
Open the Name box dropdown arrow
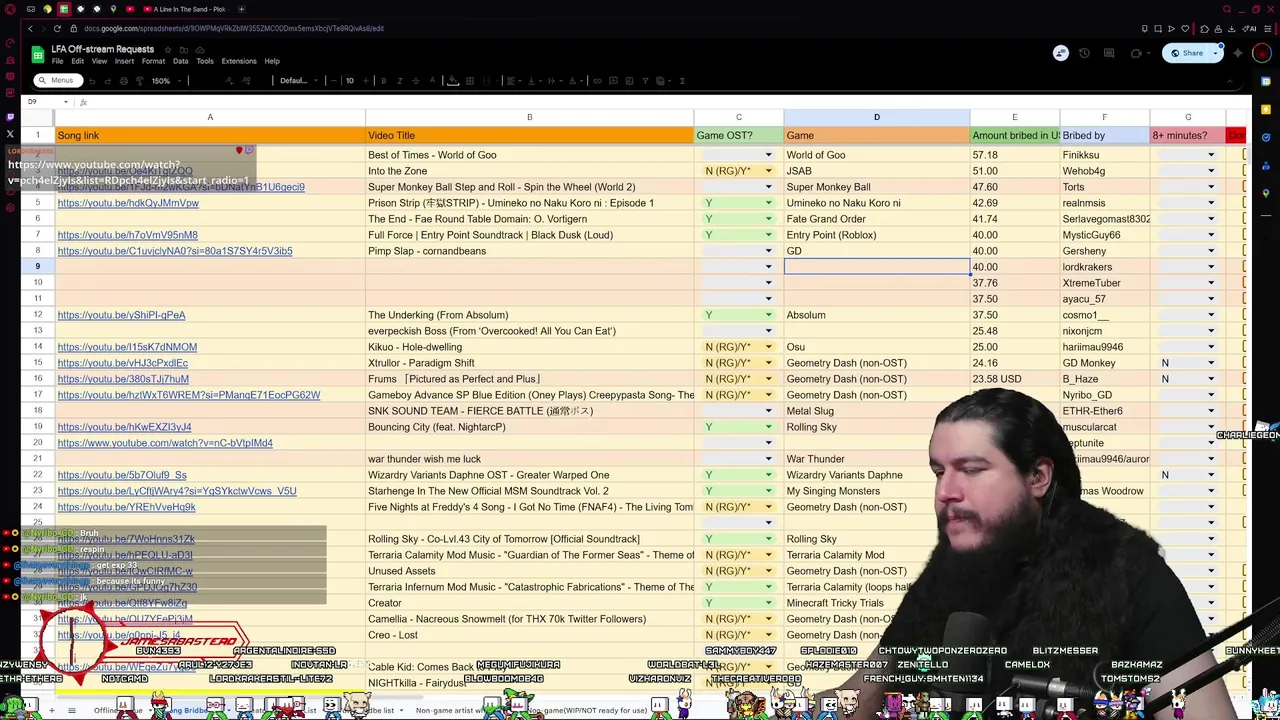66,102
